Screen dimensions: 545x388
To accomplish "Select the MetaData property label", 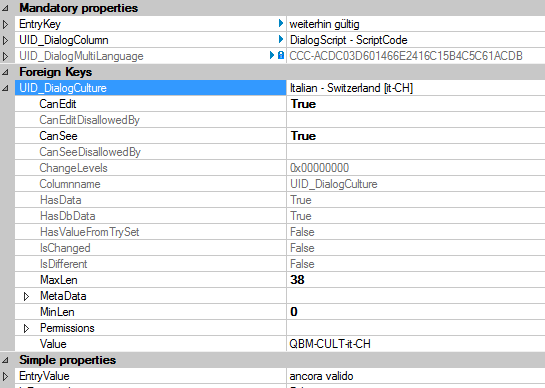I will point(63,296).
